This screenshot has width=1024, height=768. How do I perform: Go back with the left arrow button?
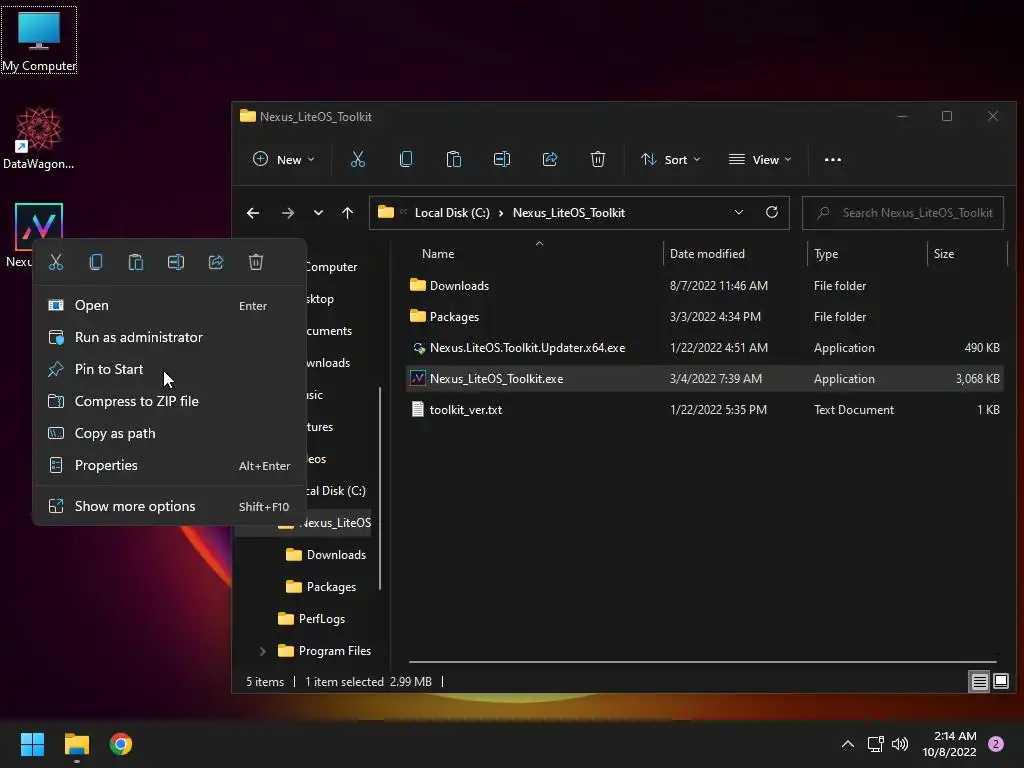tap(253, 213)
